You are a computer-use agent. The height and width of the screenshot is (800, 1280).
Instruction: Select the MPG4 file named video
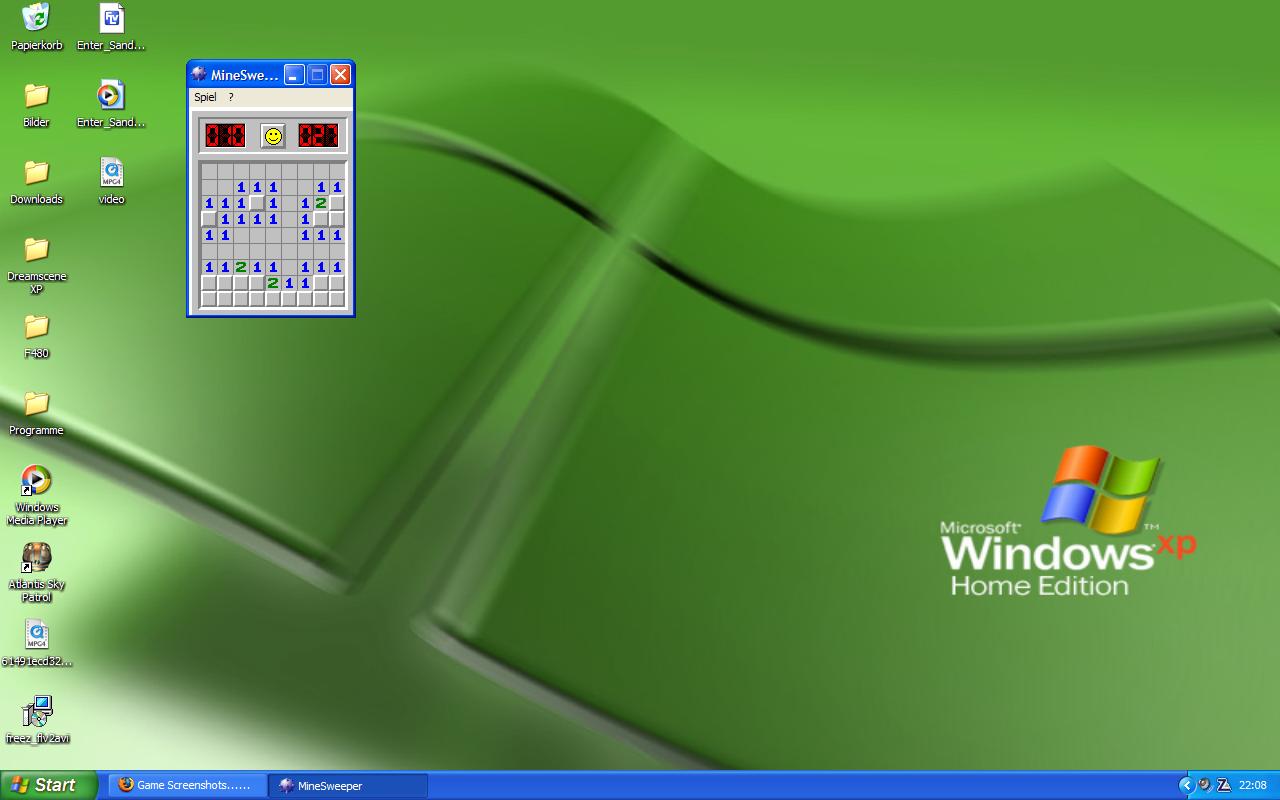point(111,172)
